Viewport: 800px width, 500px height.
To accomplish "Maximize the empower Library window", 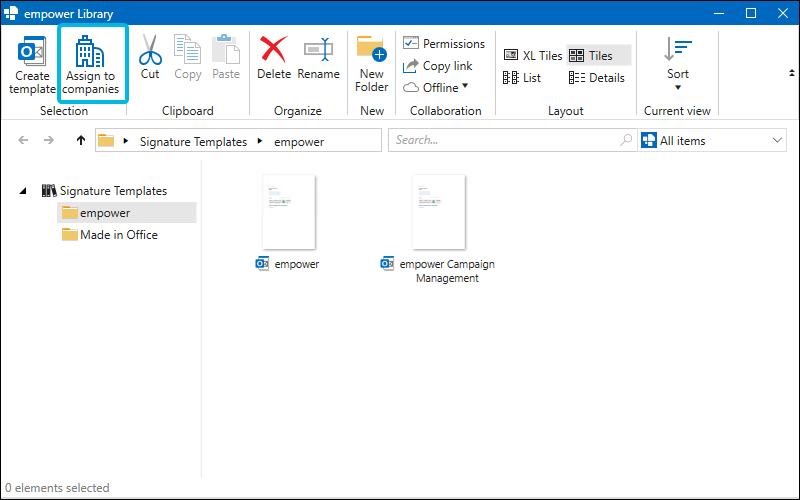I will 751,13.
